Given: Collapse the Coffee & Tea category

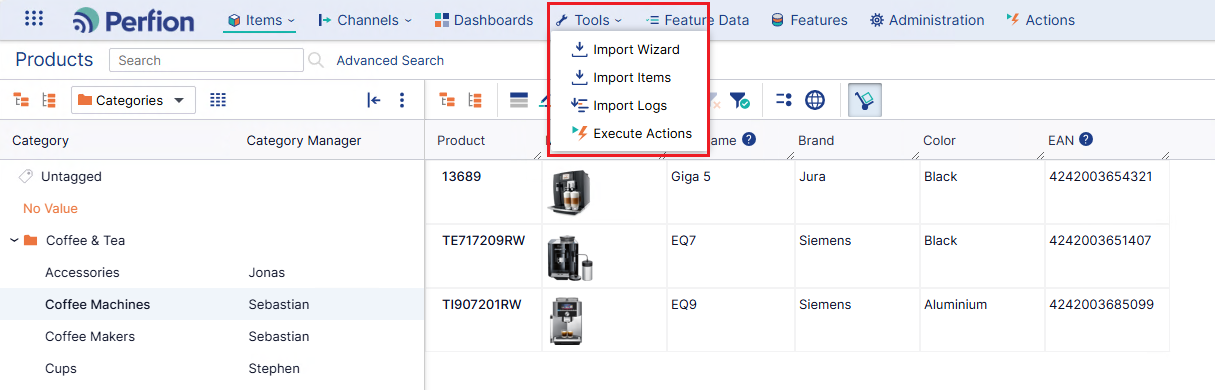Looking at the screenshot, I should (15, 241).
